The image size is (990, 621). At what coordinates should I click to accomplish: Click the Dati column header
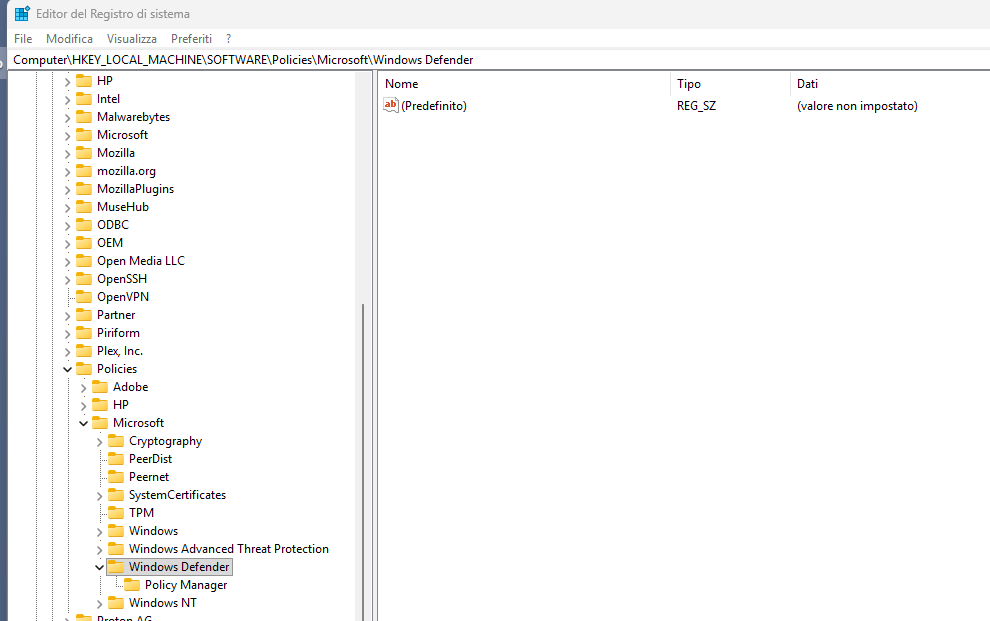coord(890,83)
